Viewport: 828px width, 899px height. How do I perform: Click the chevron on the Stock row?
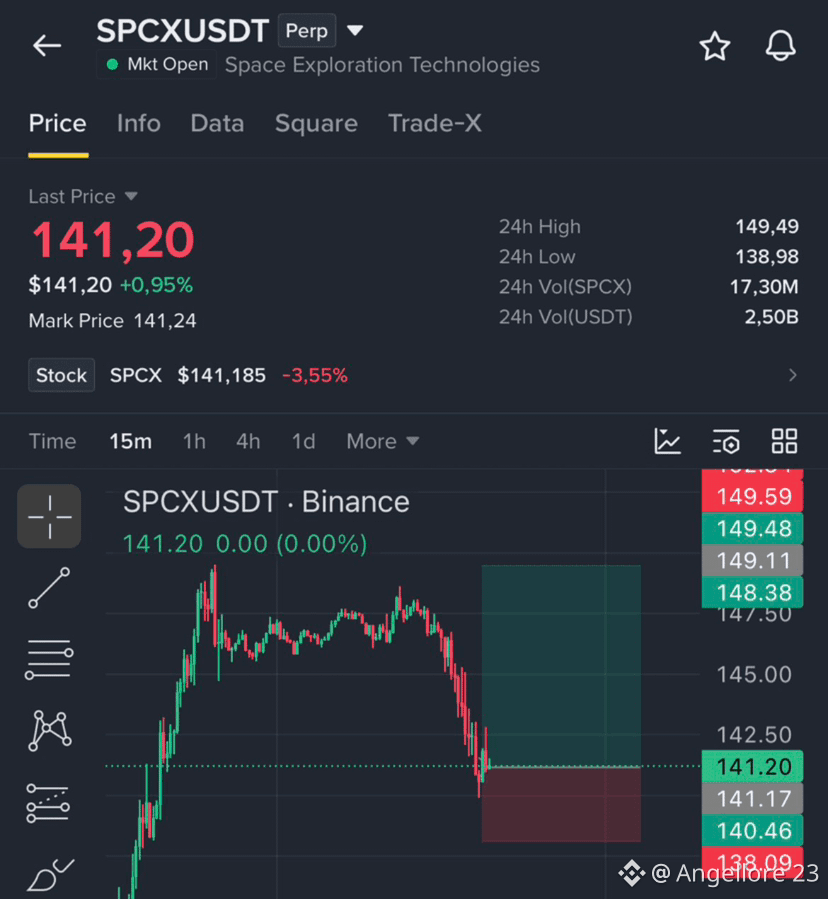click(x=792, y=376)
